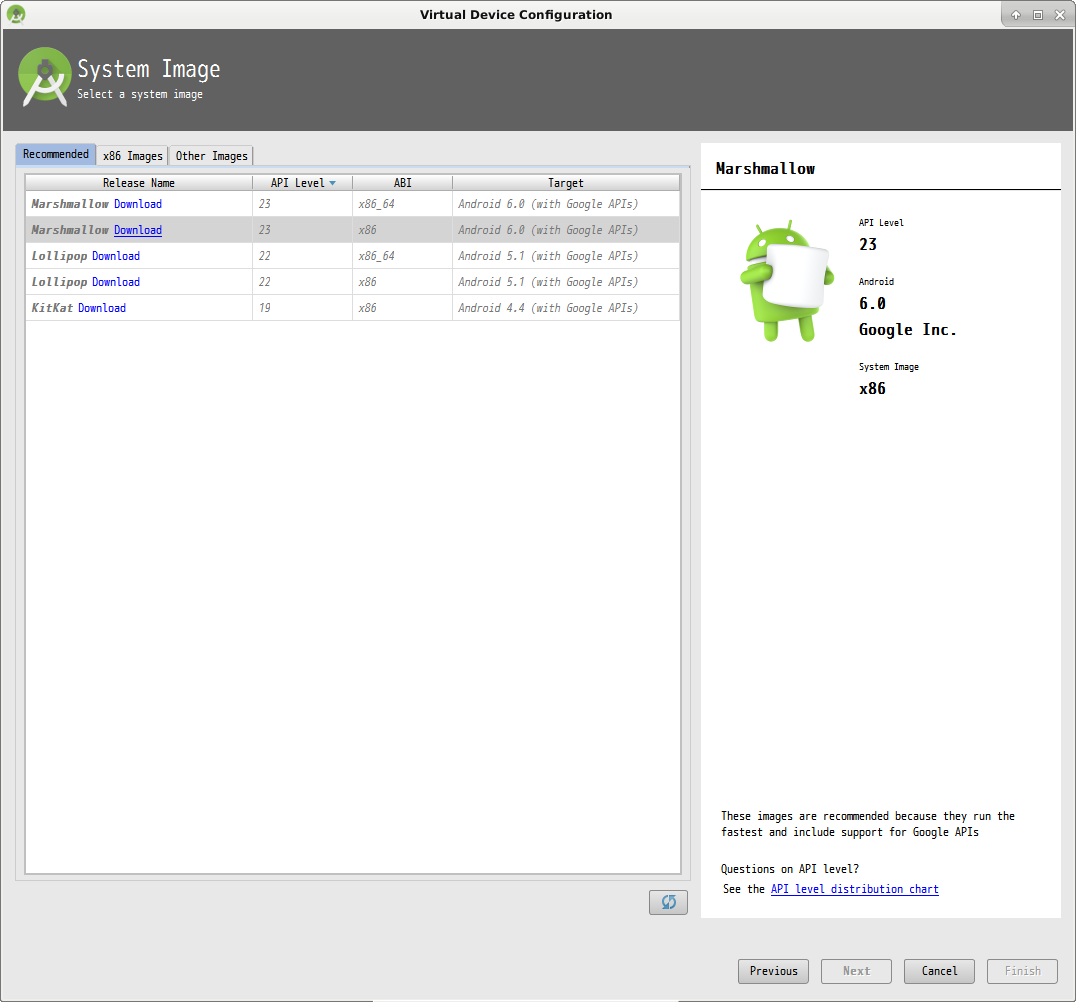
Task: Click the app icon in title bar
Action: [15, 14]
